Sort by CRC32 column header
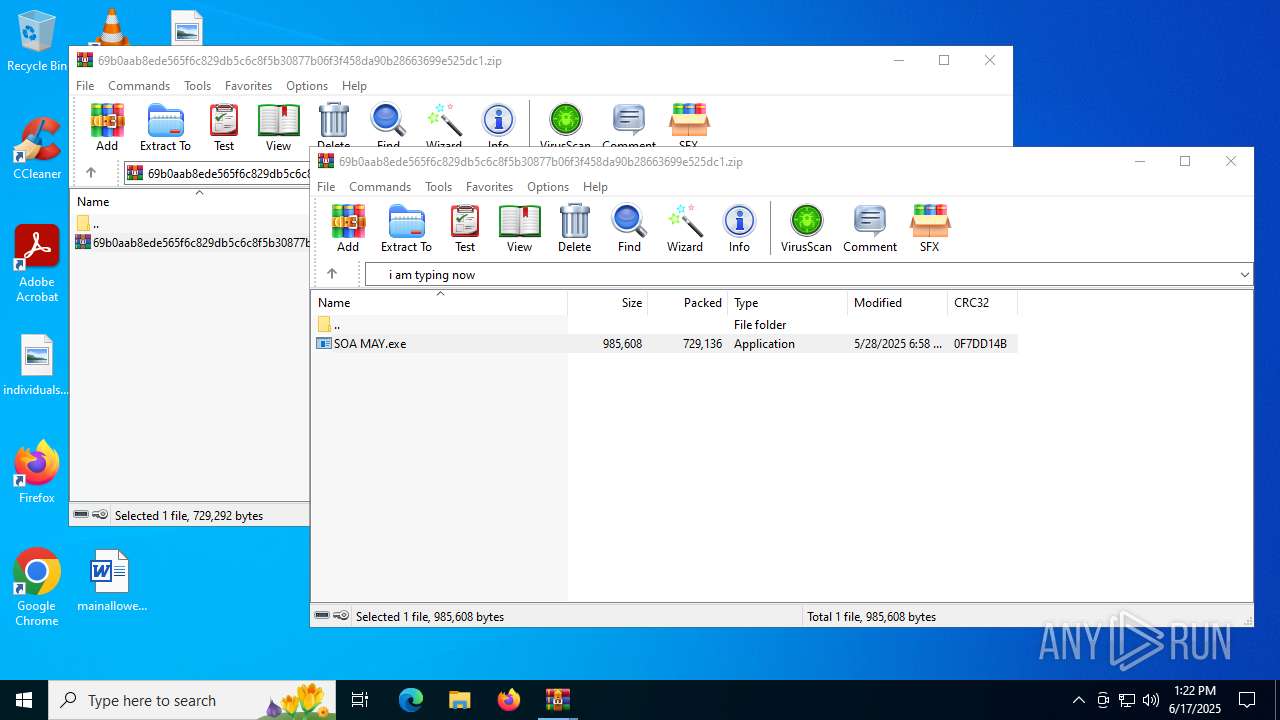 [x=982, y=302]
